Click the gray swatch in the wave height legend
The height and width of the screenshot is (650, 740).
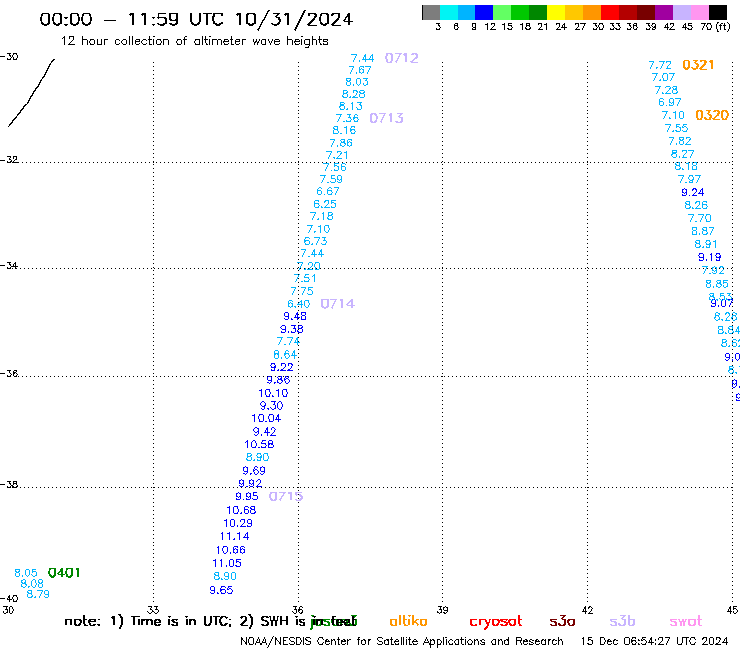click(x=431, y=12)
